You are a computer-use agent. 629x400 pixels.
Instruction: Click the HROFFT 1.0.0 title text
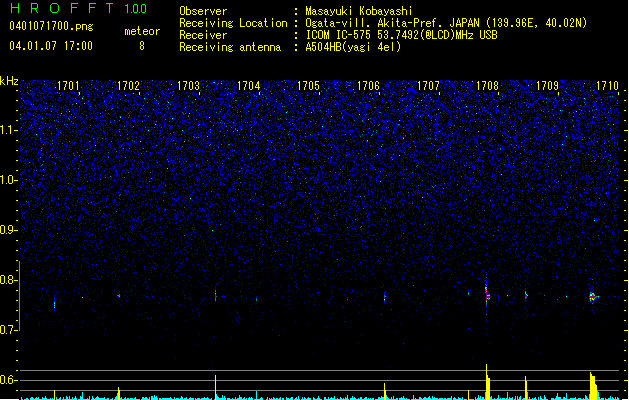click(79, 8)
